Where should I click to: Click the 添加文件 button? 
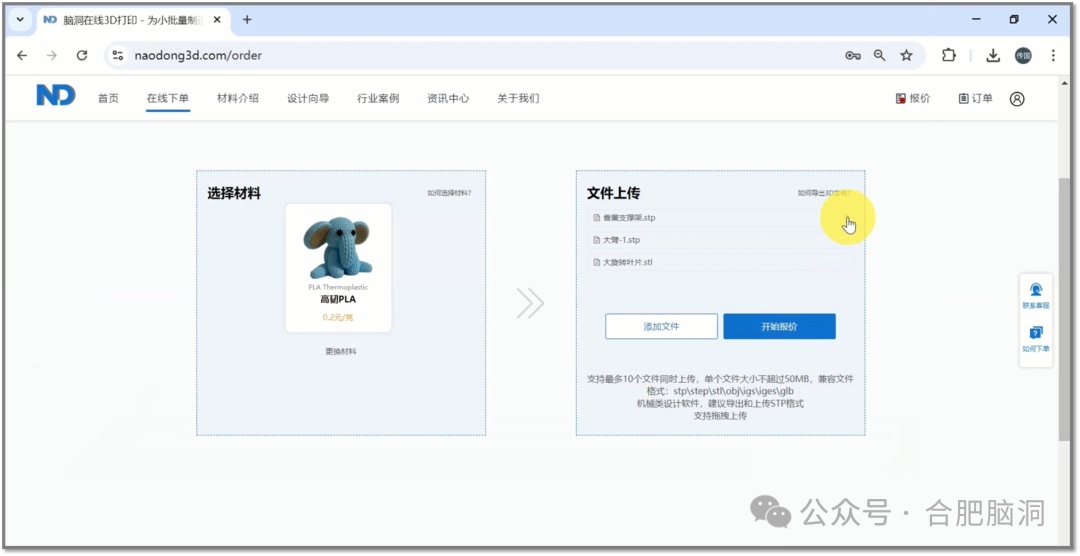pyautogui.click(x=661, y=326)
